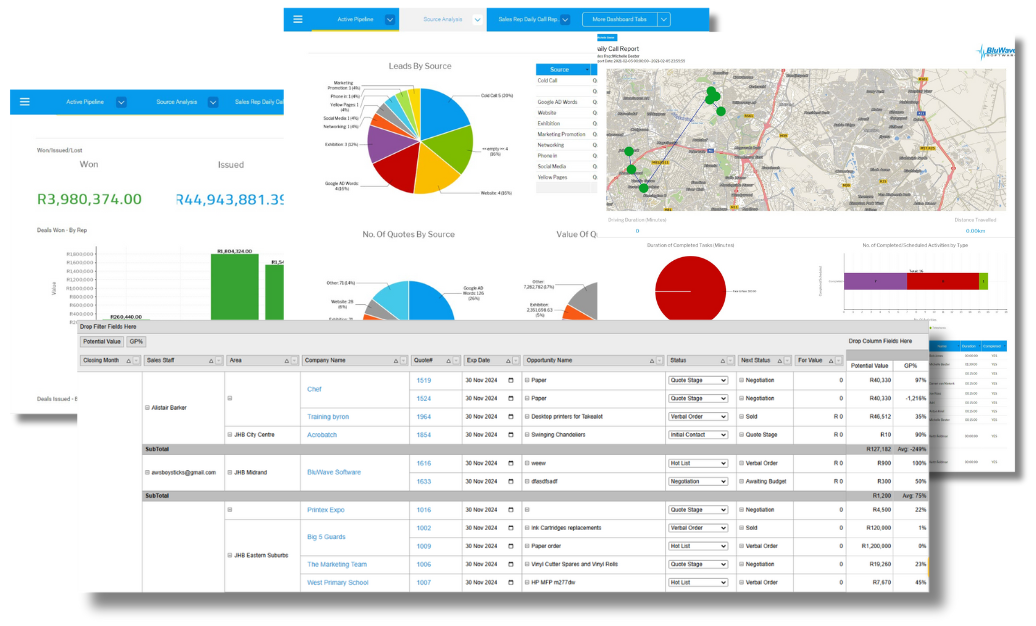1036x626 pixels.
Task: Check the checkbox beside Alistair Barker
Action: 147,408
